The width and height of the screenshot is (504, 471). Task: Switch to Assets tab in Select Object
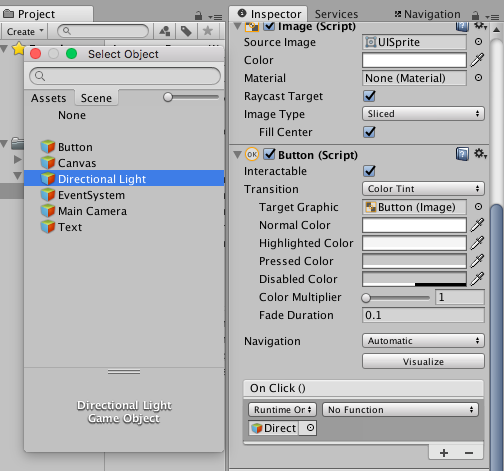point(49,98)
